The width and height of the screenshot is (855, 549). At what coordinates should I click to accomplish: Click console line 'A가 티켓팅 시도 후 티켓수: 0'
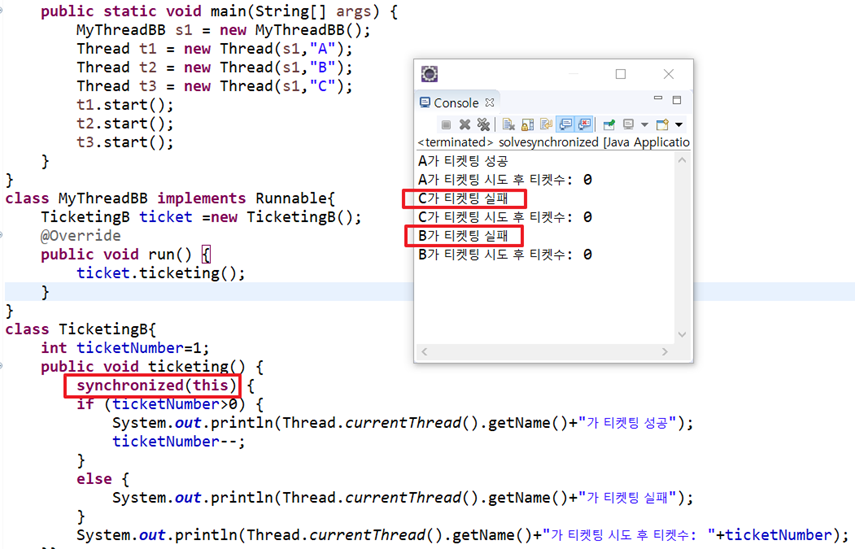coord(505,180)
